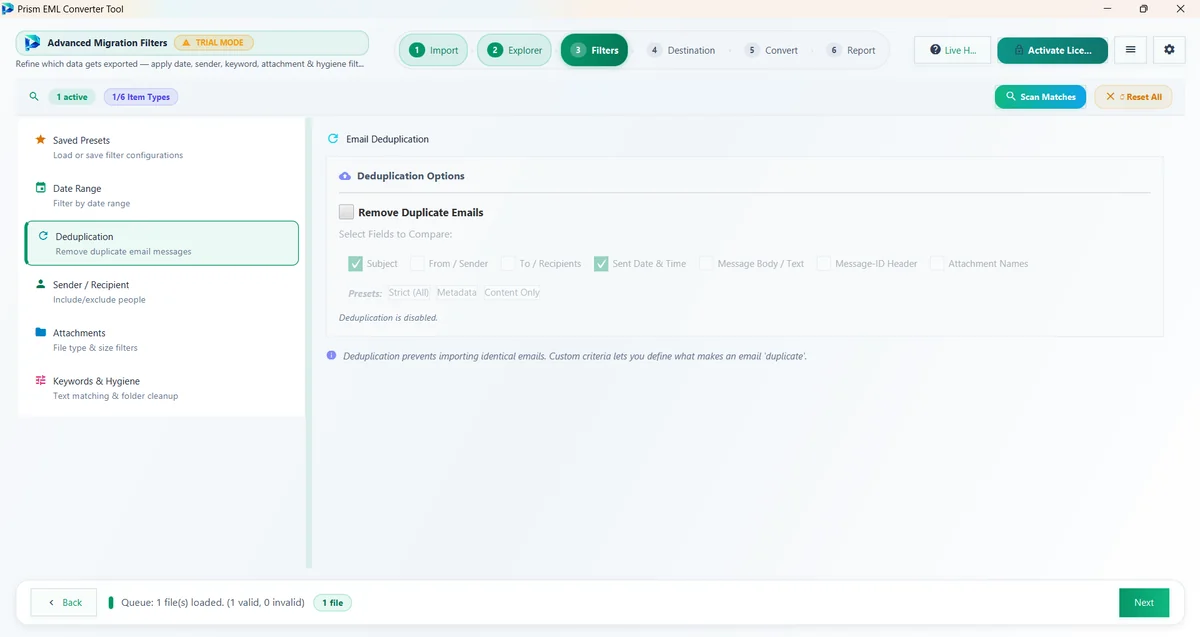Screen dimensions: 1200x637
Task: Open Date Range filter section
Action: pyautogui.click(x=162, y=195)
